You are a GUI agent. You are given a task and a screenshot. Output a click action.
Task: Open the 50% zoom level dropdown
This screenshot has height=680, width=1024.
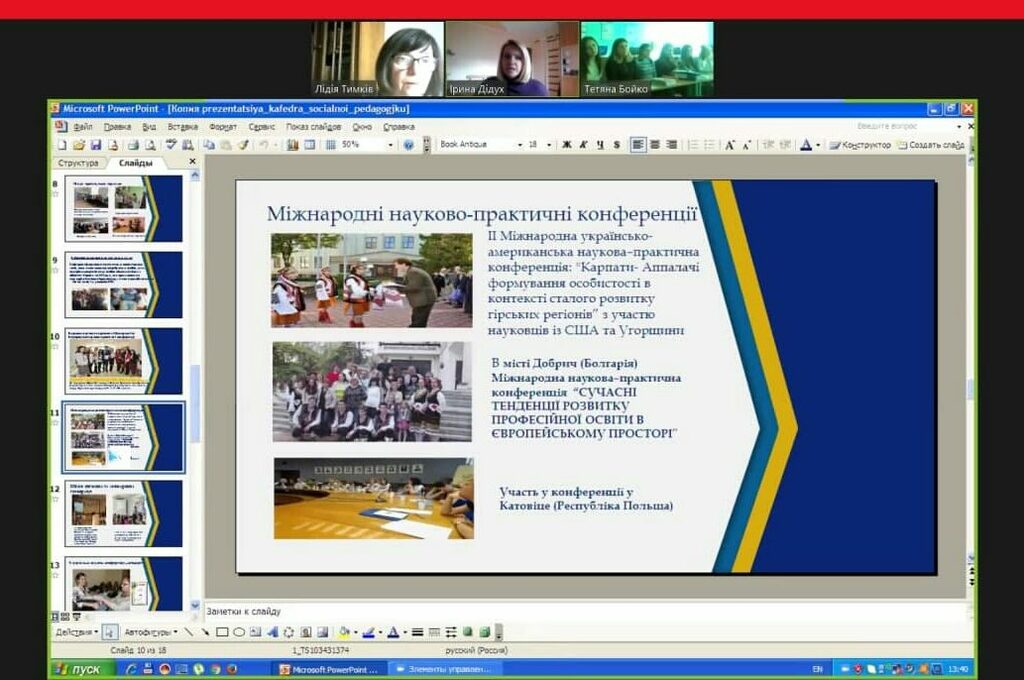point(390,145)
